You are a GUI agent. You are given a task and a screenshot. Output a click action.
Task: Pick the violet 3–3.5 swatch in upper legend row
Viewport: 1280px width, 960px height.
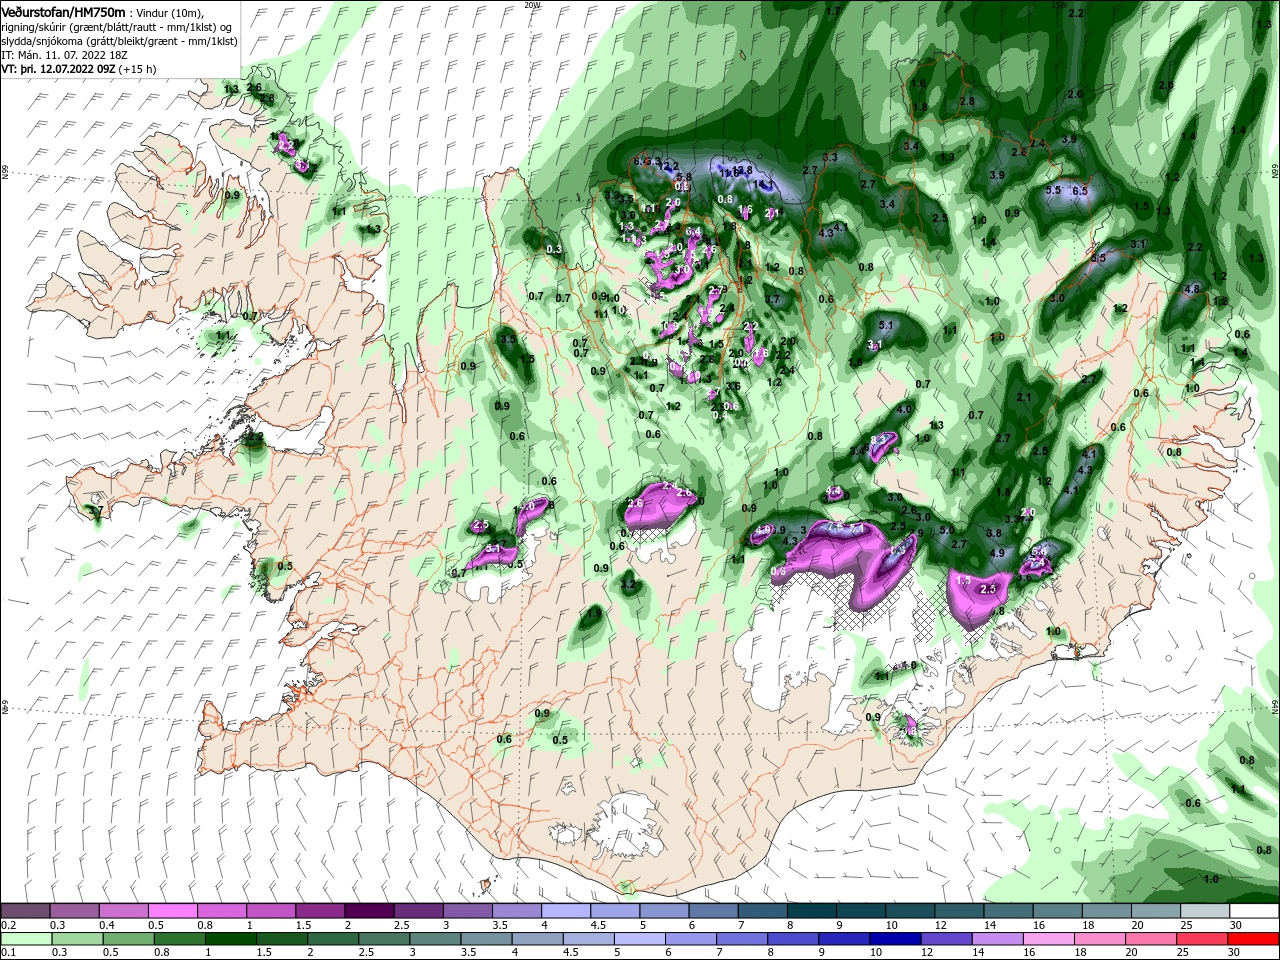point(467,911)
